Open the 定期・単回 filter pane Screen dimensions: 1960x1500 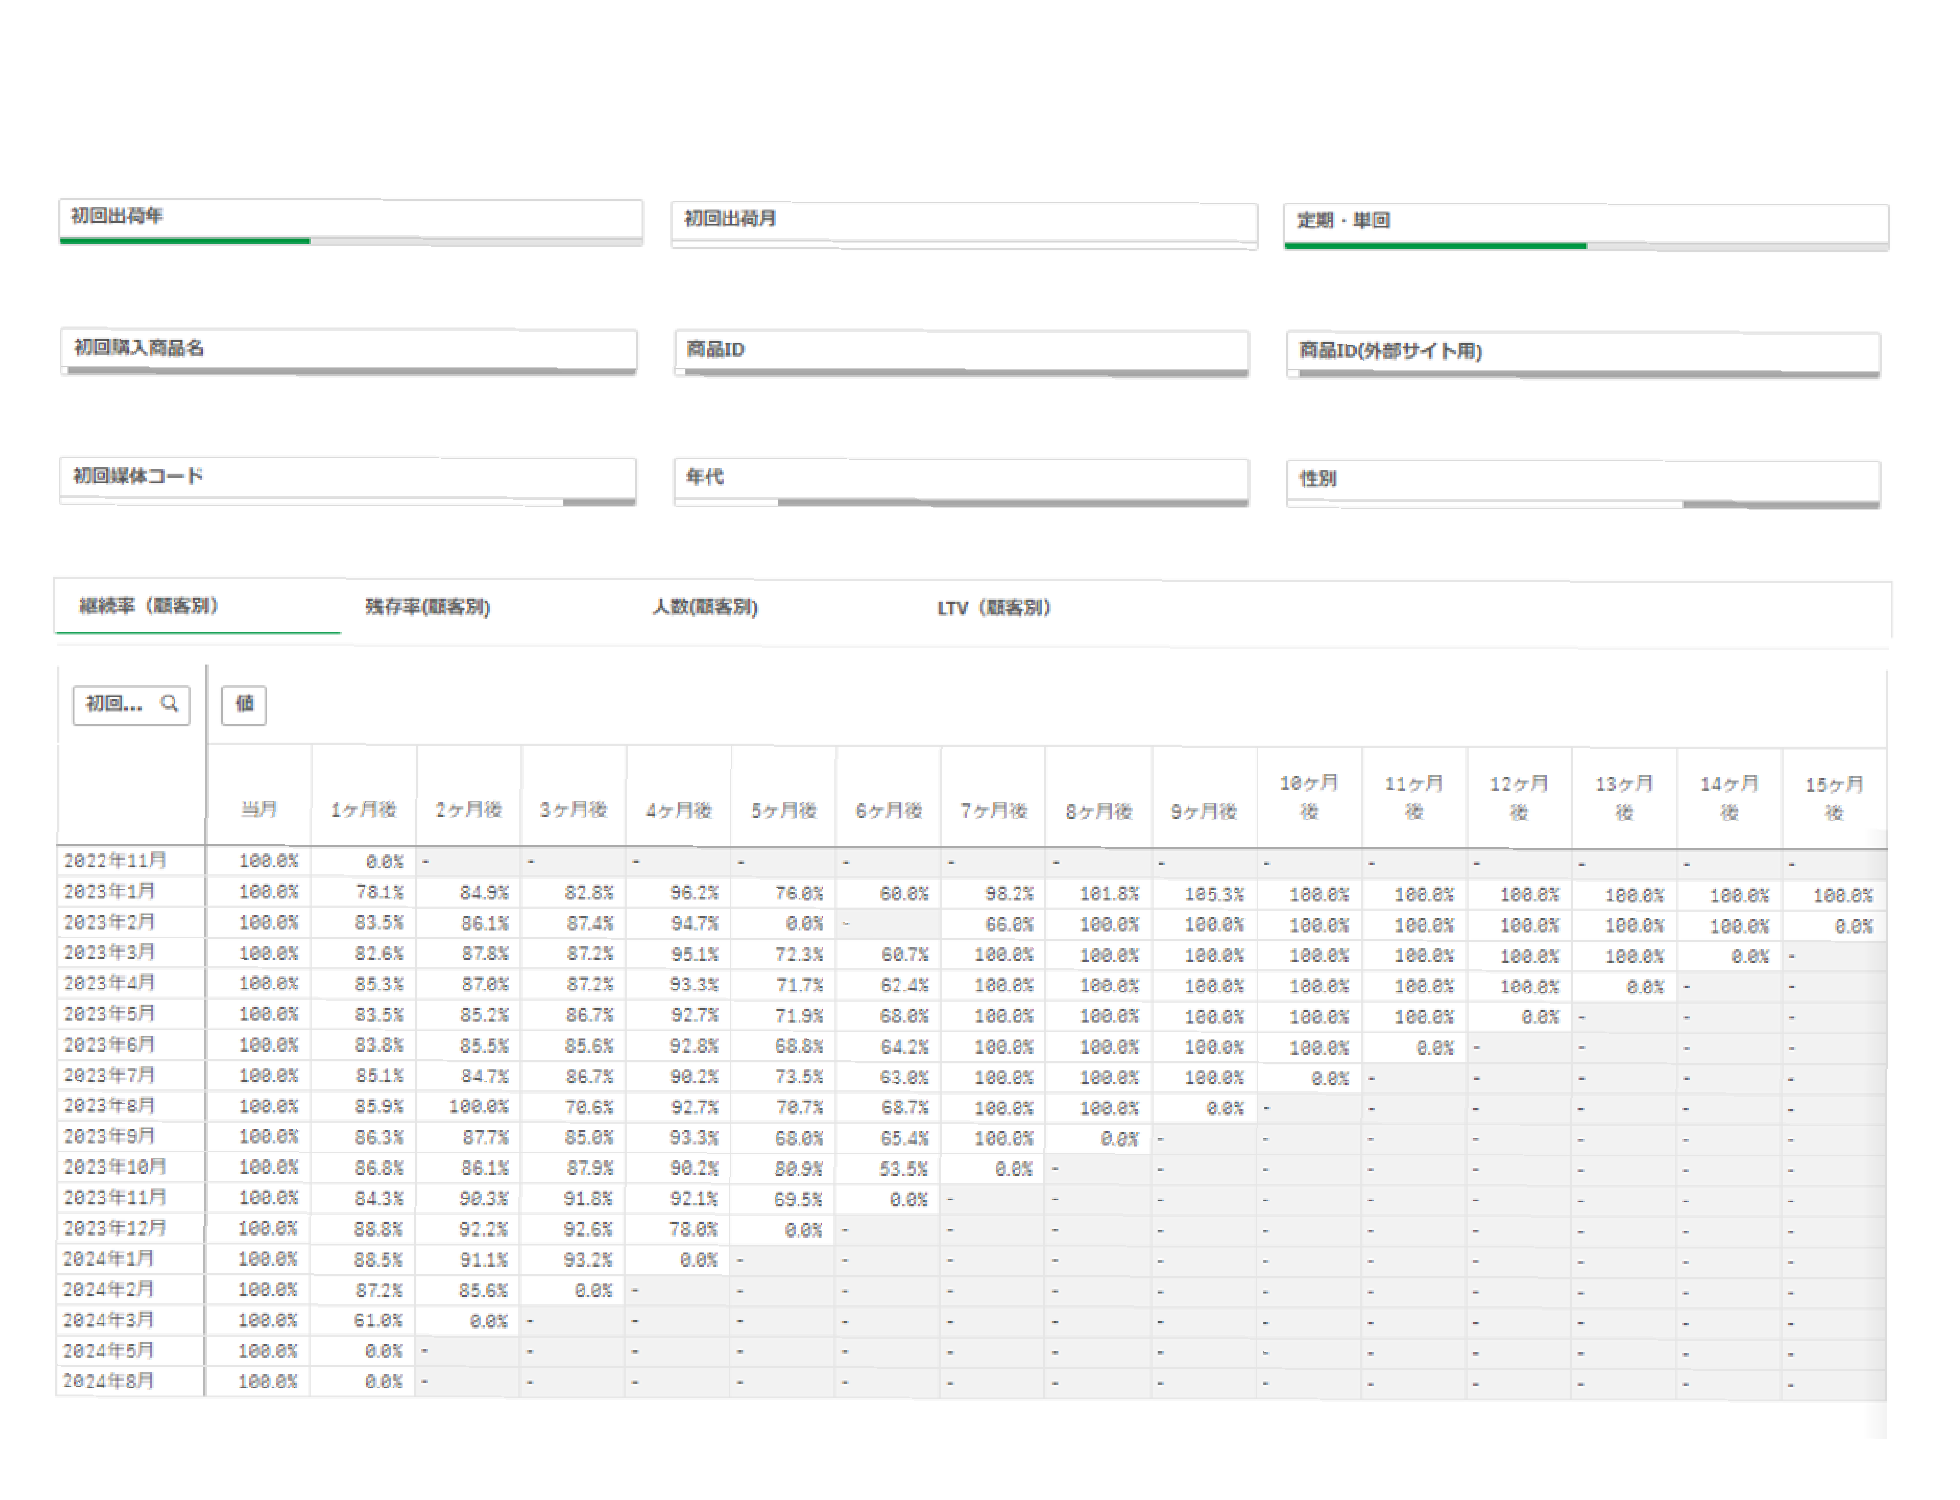coord(1585,223)
